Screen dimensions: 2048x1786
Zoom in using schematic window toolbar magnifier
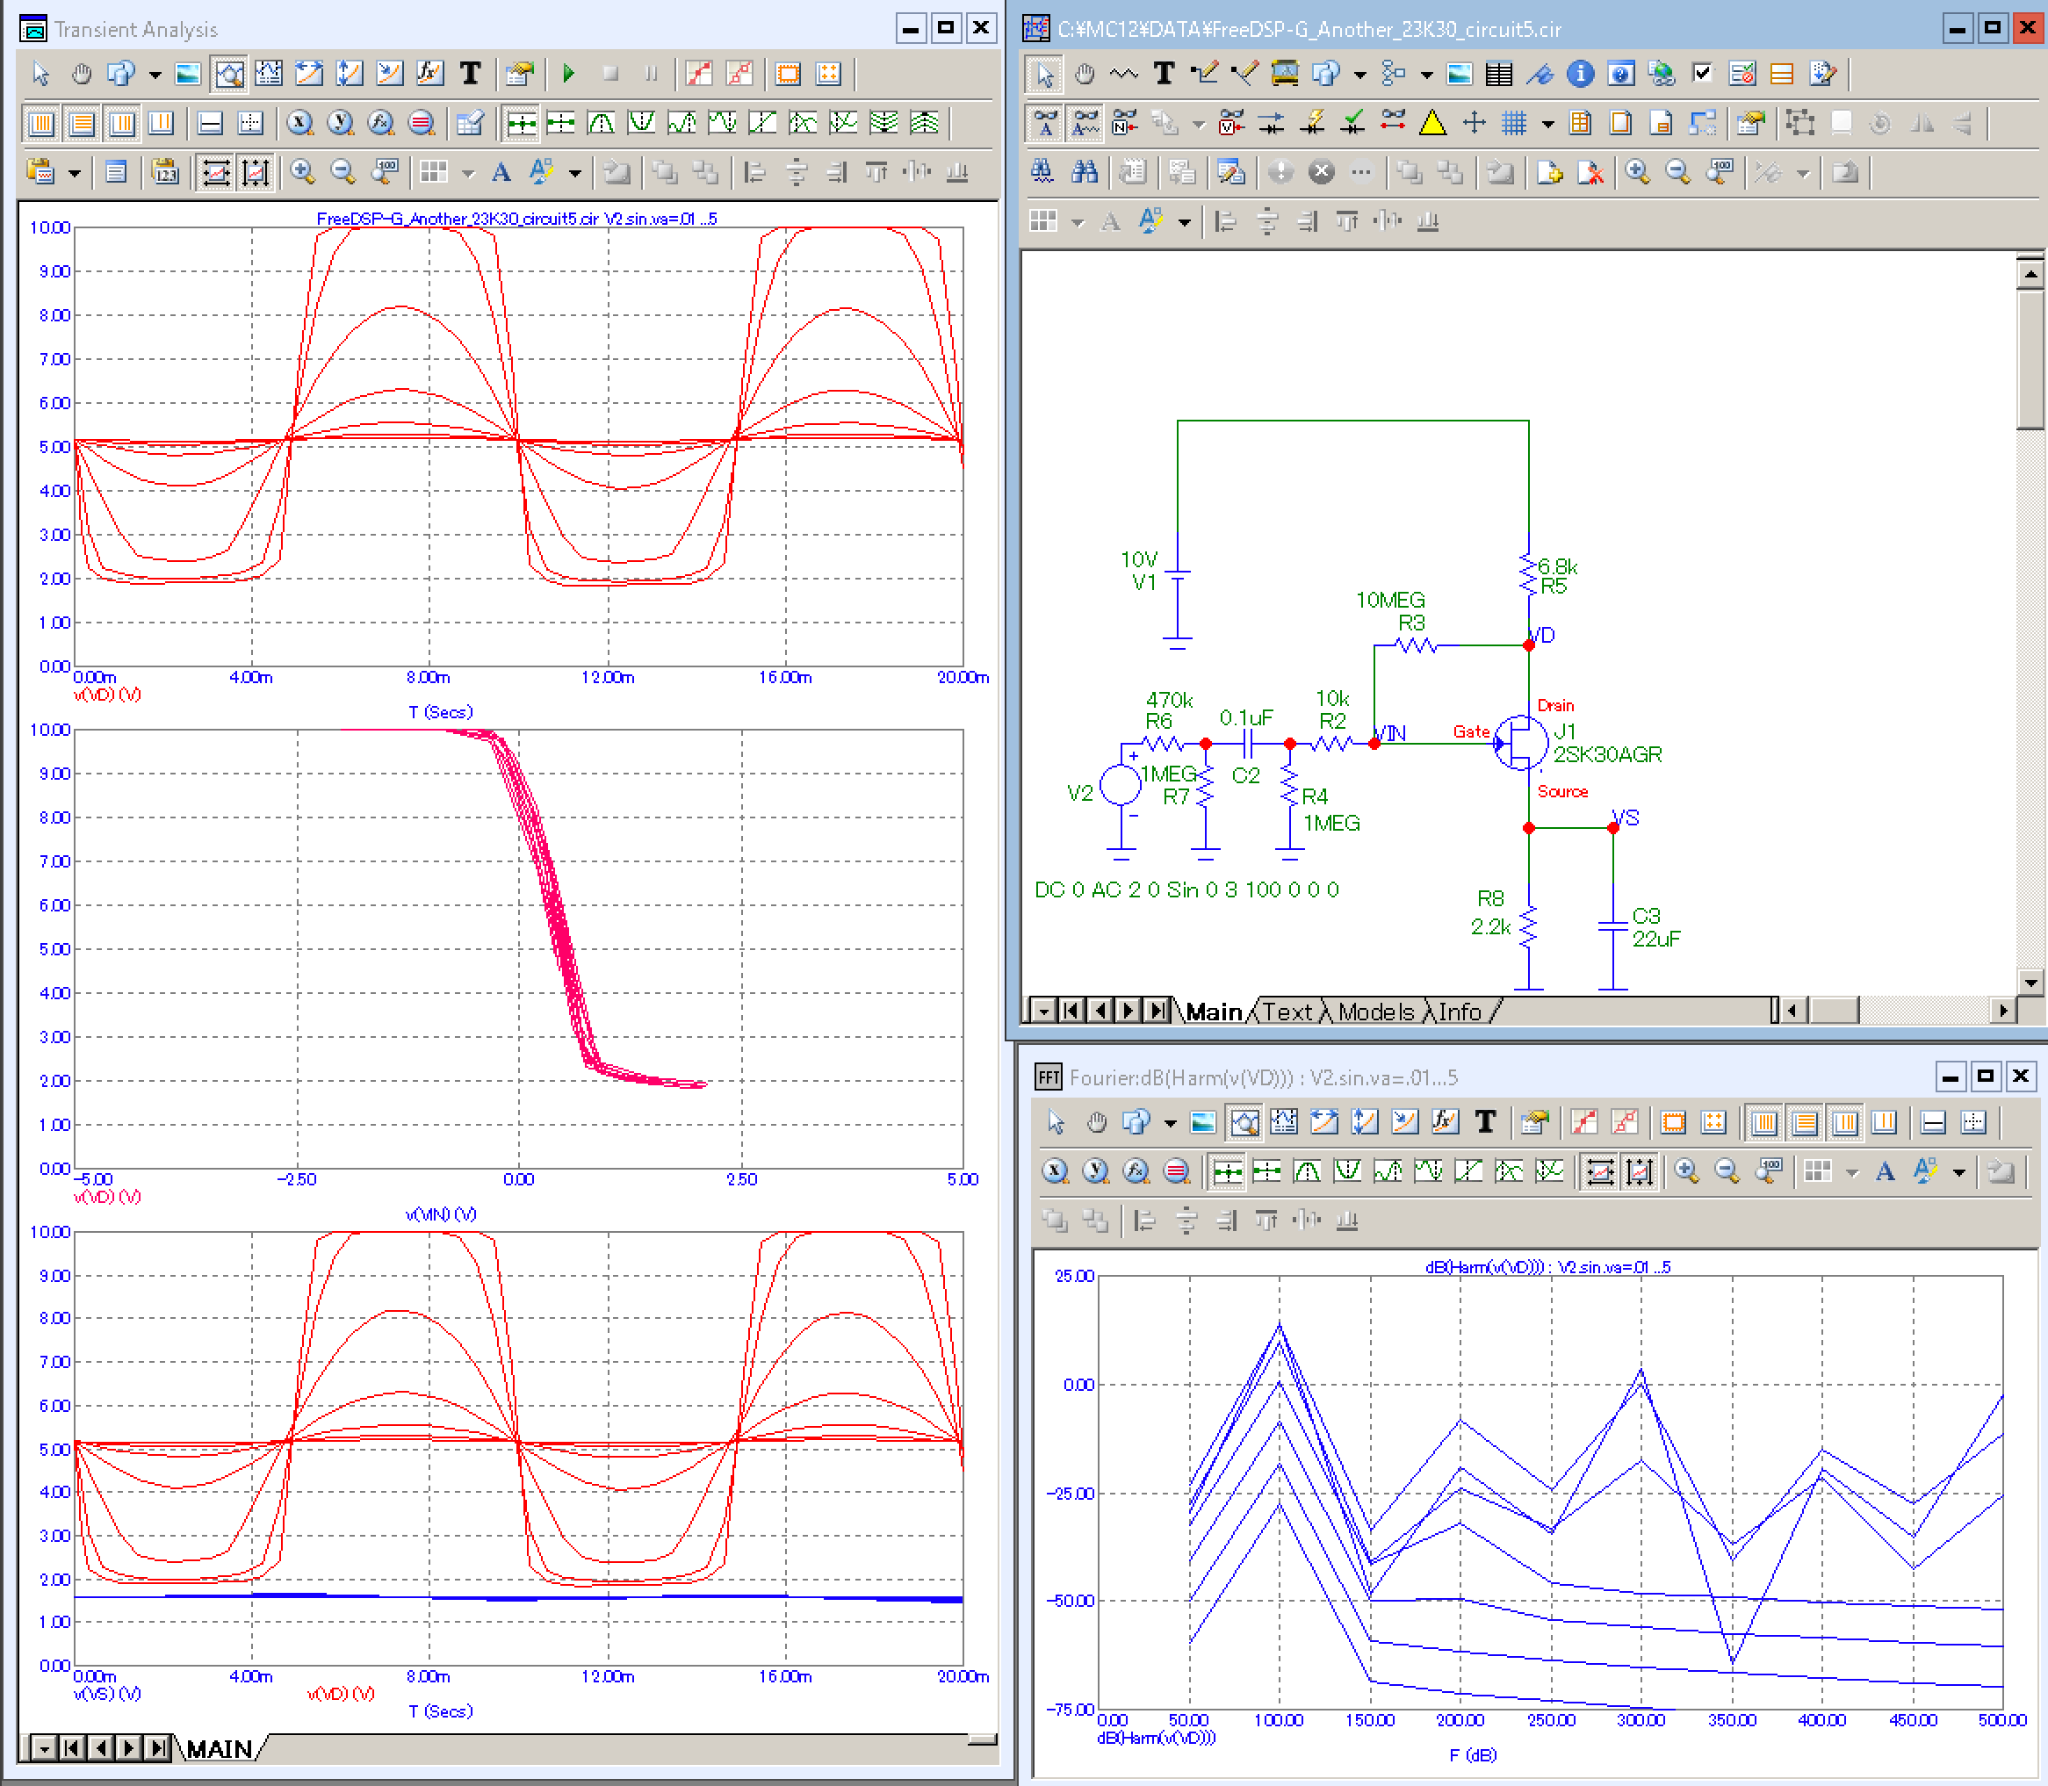pyautogui.click(x=1637, y=172)
